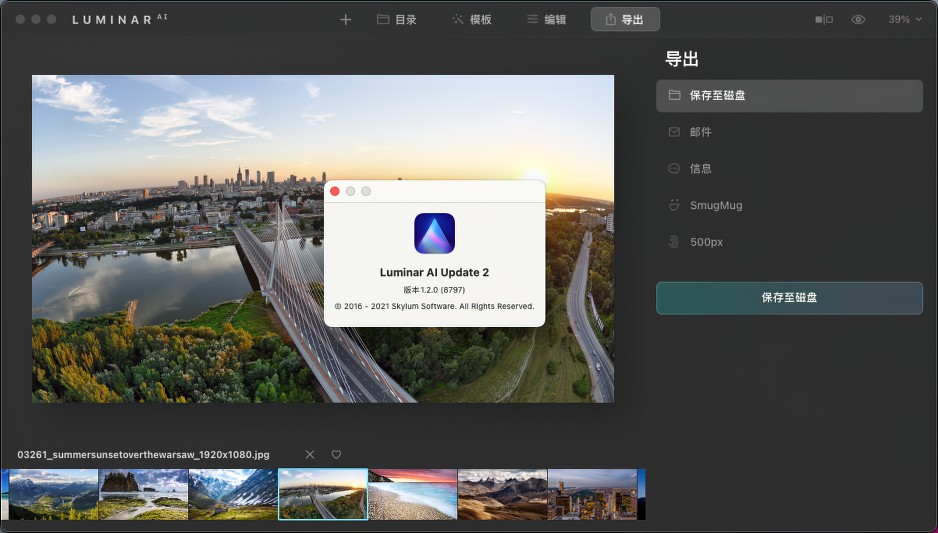The width and height of the screenshot is (938, 533).
Task: Toggle the eye preview icon
Action: coord(858,20)
